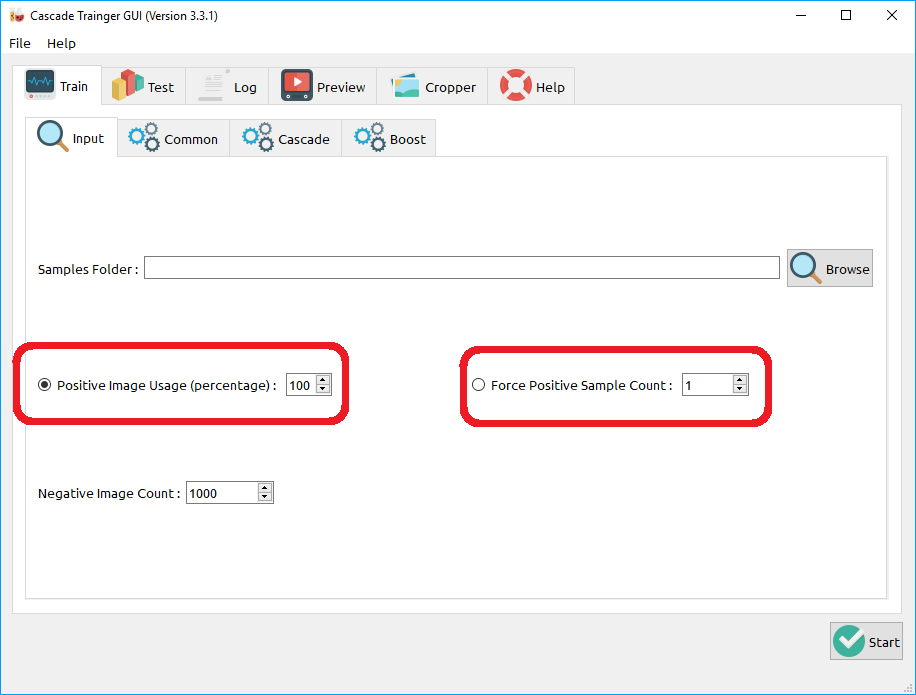Click the Boost tab gears icon
916x695 pixels.
[x=370, y=137]
